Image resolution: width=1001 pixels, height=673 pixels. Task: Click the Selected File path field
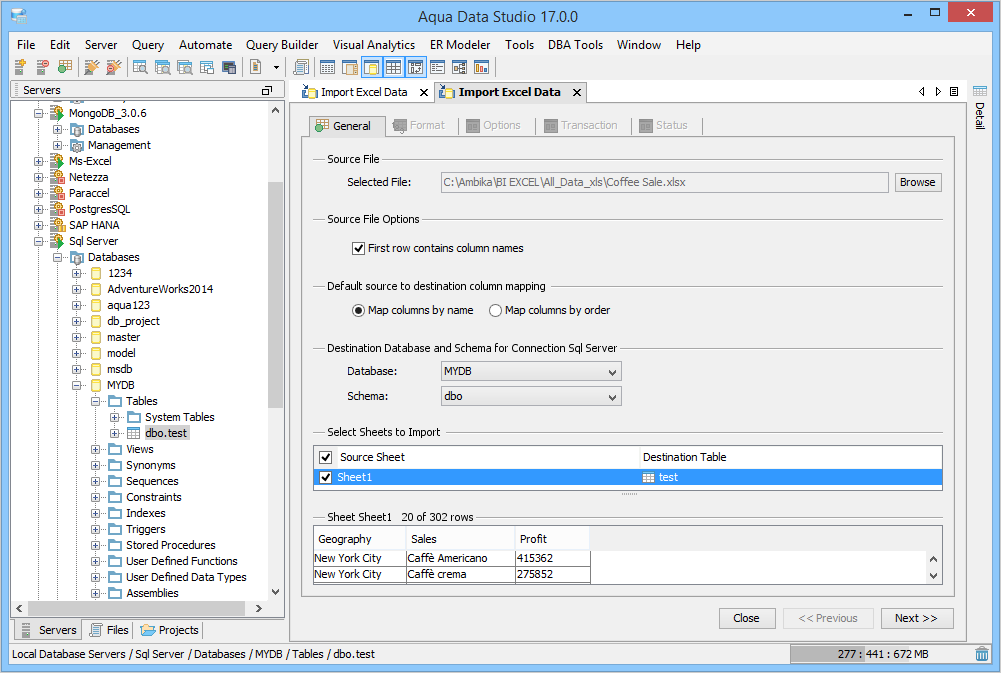point(664,183)
